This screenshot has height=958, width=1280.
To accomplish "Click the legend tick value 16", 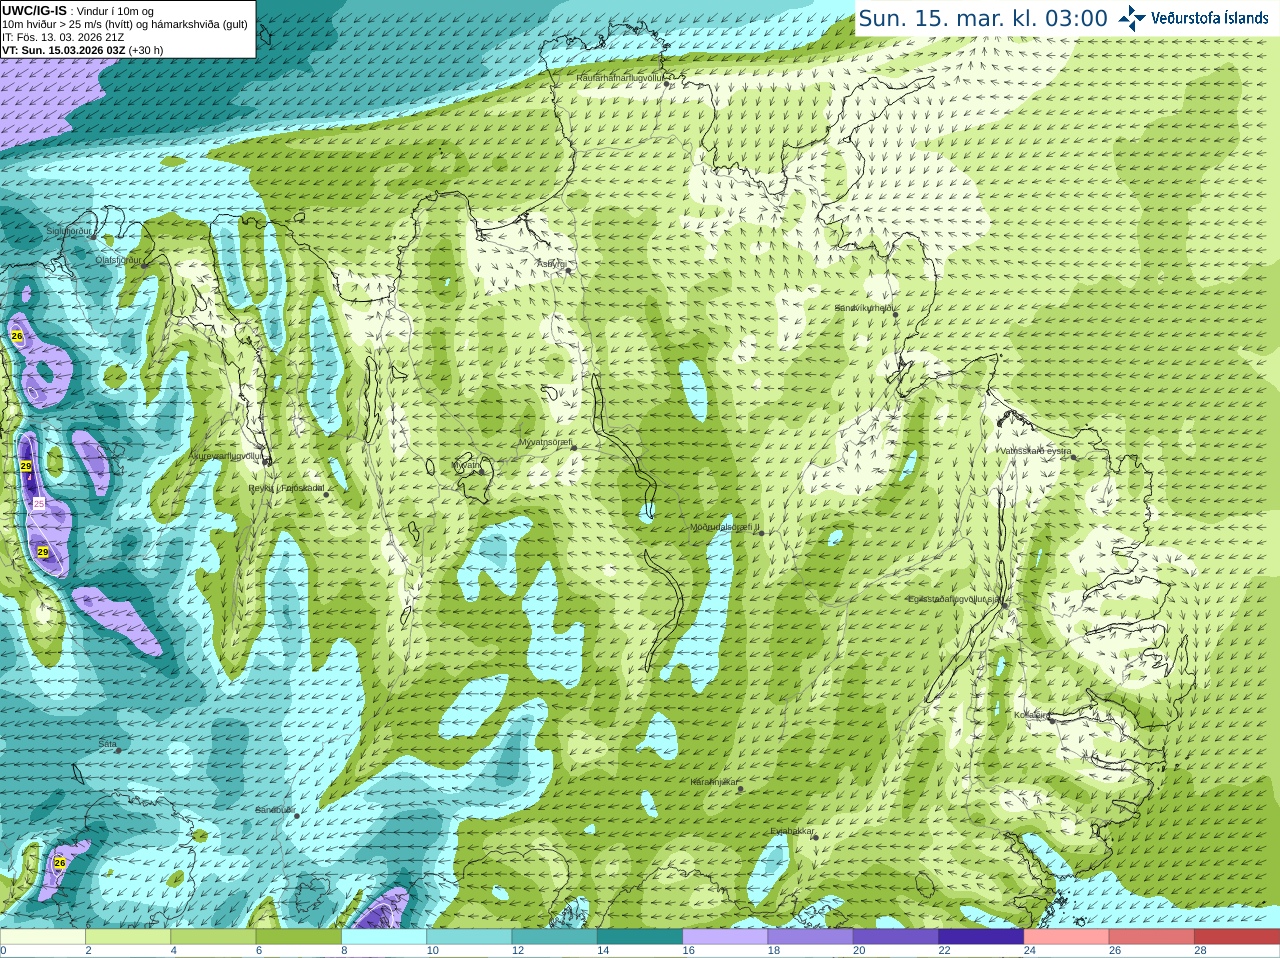I will click(x=688, y=951).
